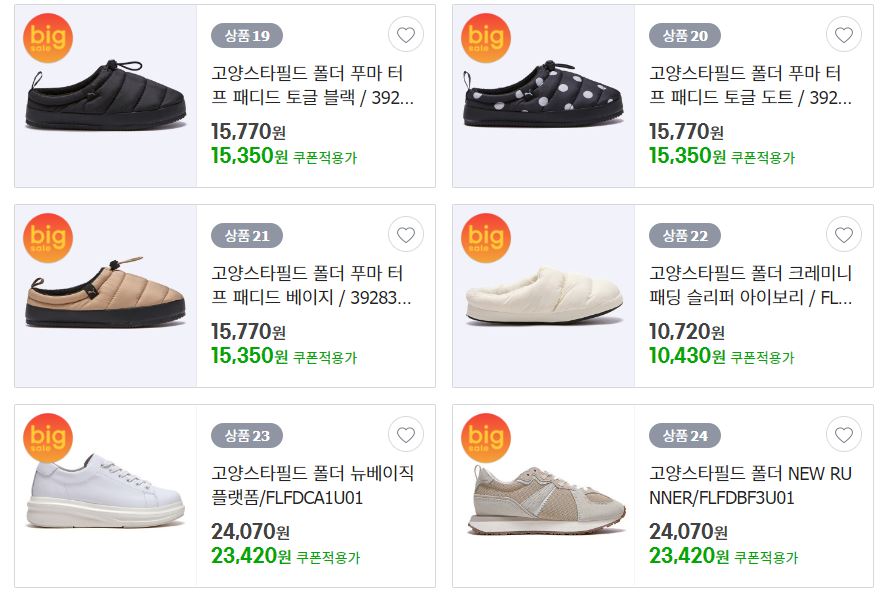Toggle wishlist heart for product 21

pos(406,235)
